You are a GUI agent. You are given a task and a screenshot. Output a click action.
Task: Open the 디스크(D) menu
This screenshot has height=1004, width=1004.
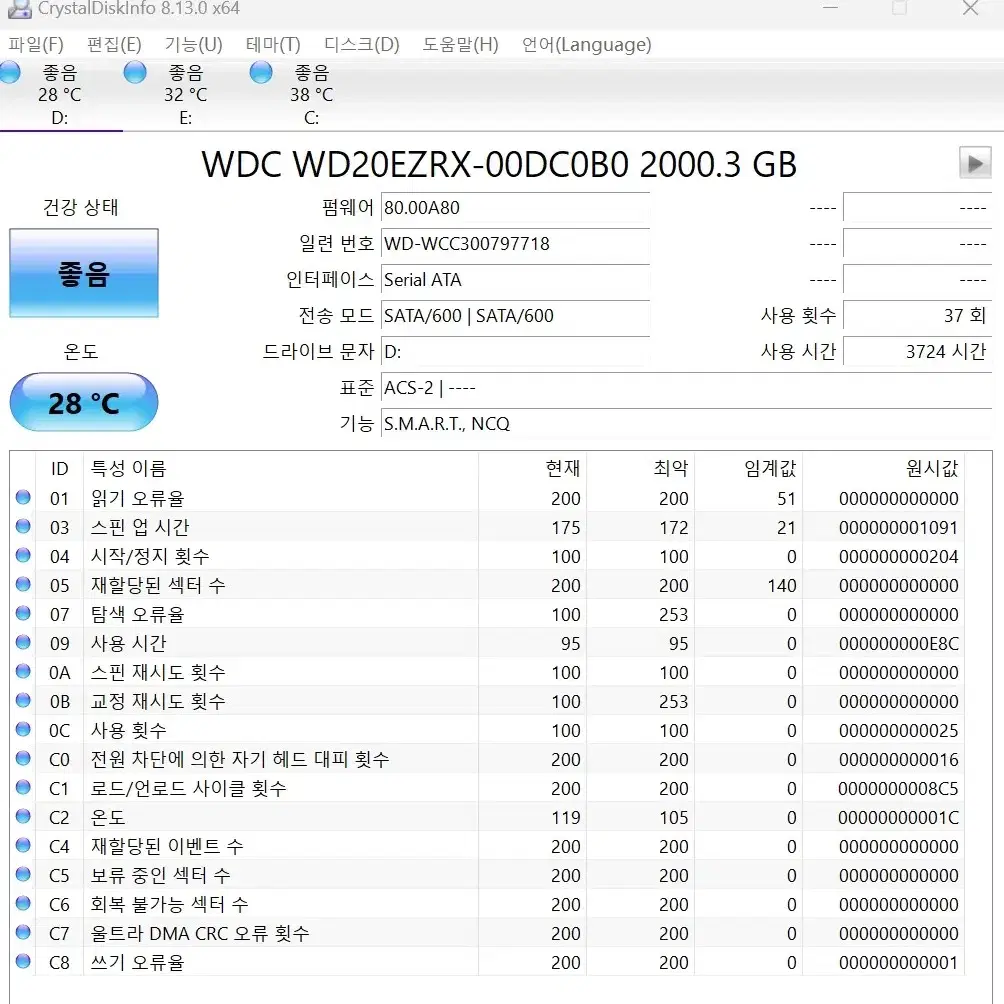pyautogui.click(x=362, y=44)
